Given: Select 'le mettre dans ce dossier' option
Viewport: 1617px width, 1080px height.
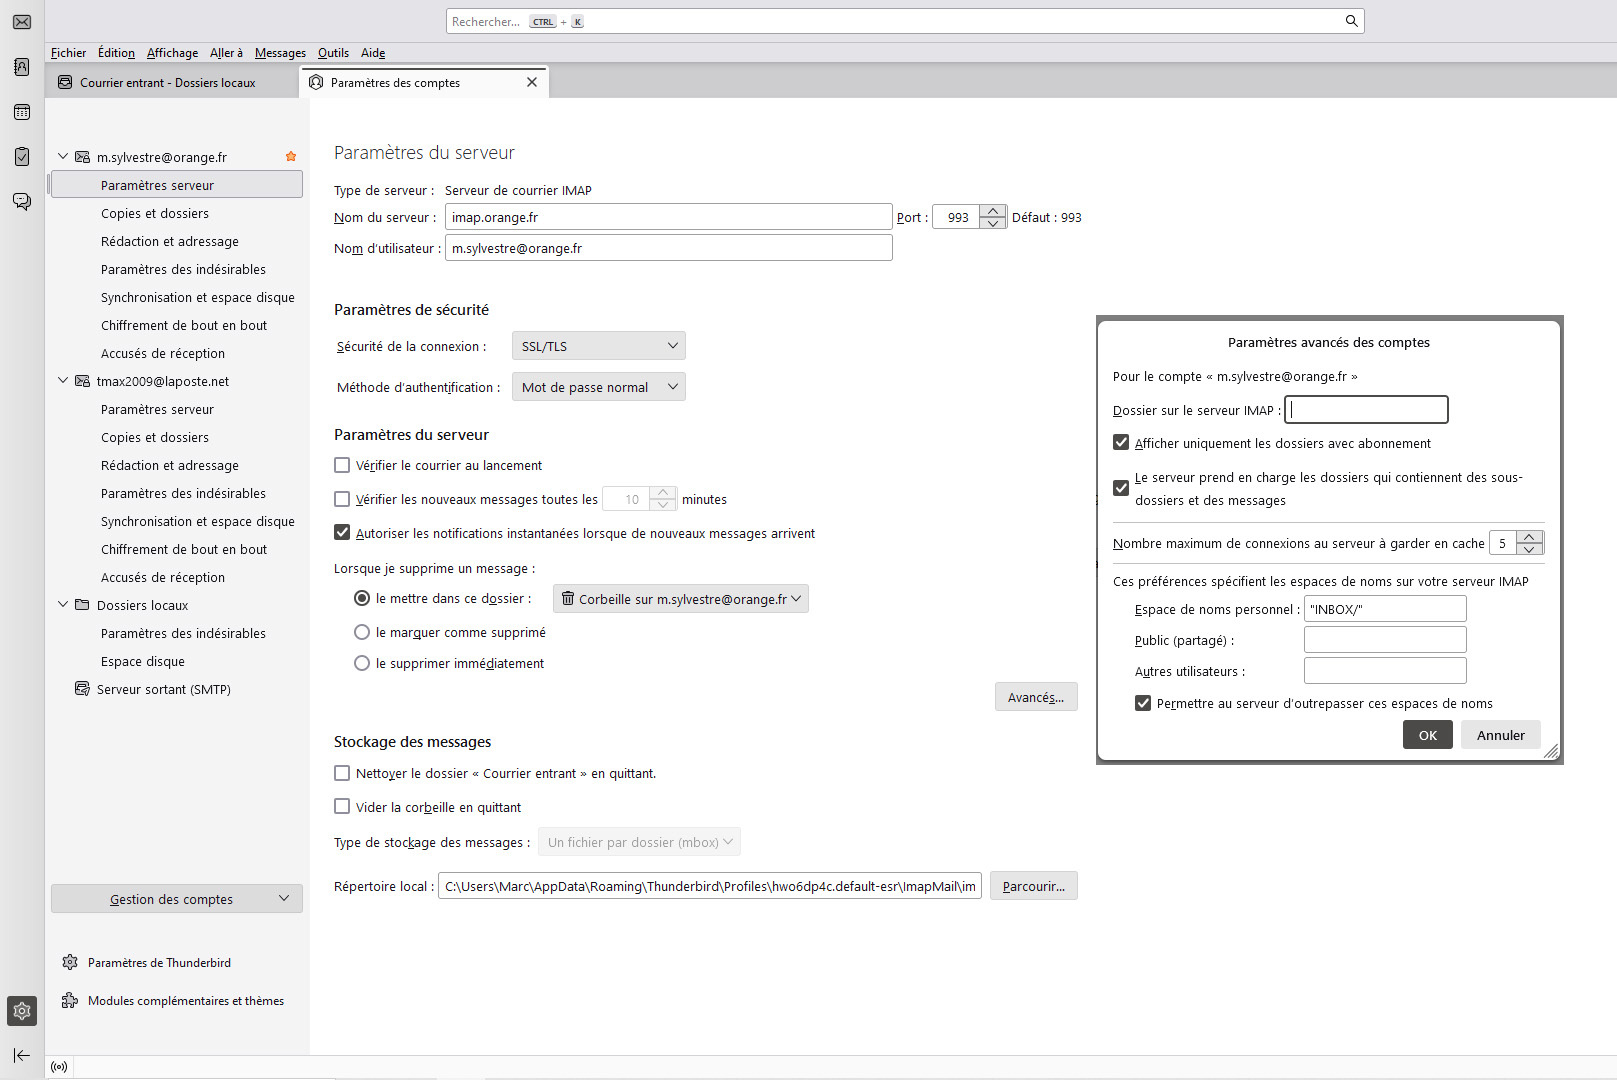Looking at the screenshot, I should (x=362, y=598).
